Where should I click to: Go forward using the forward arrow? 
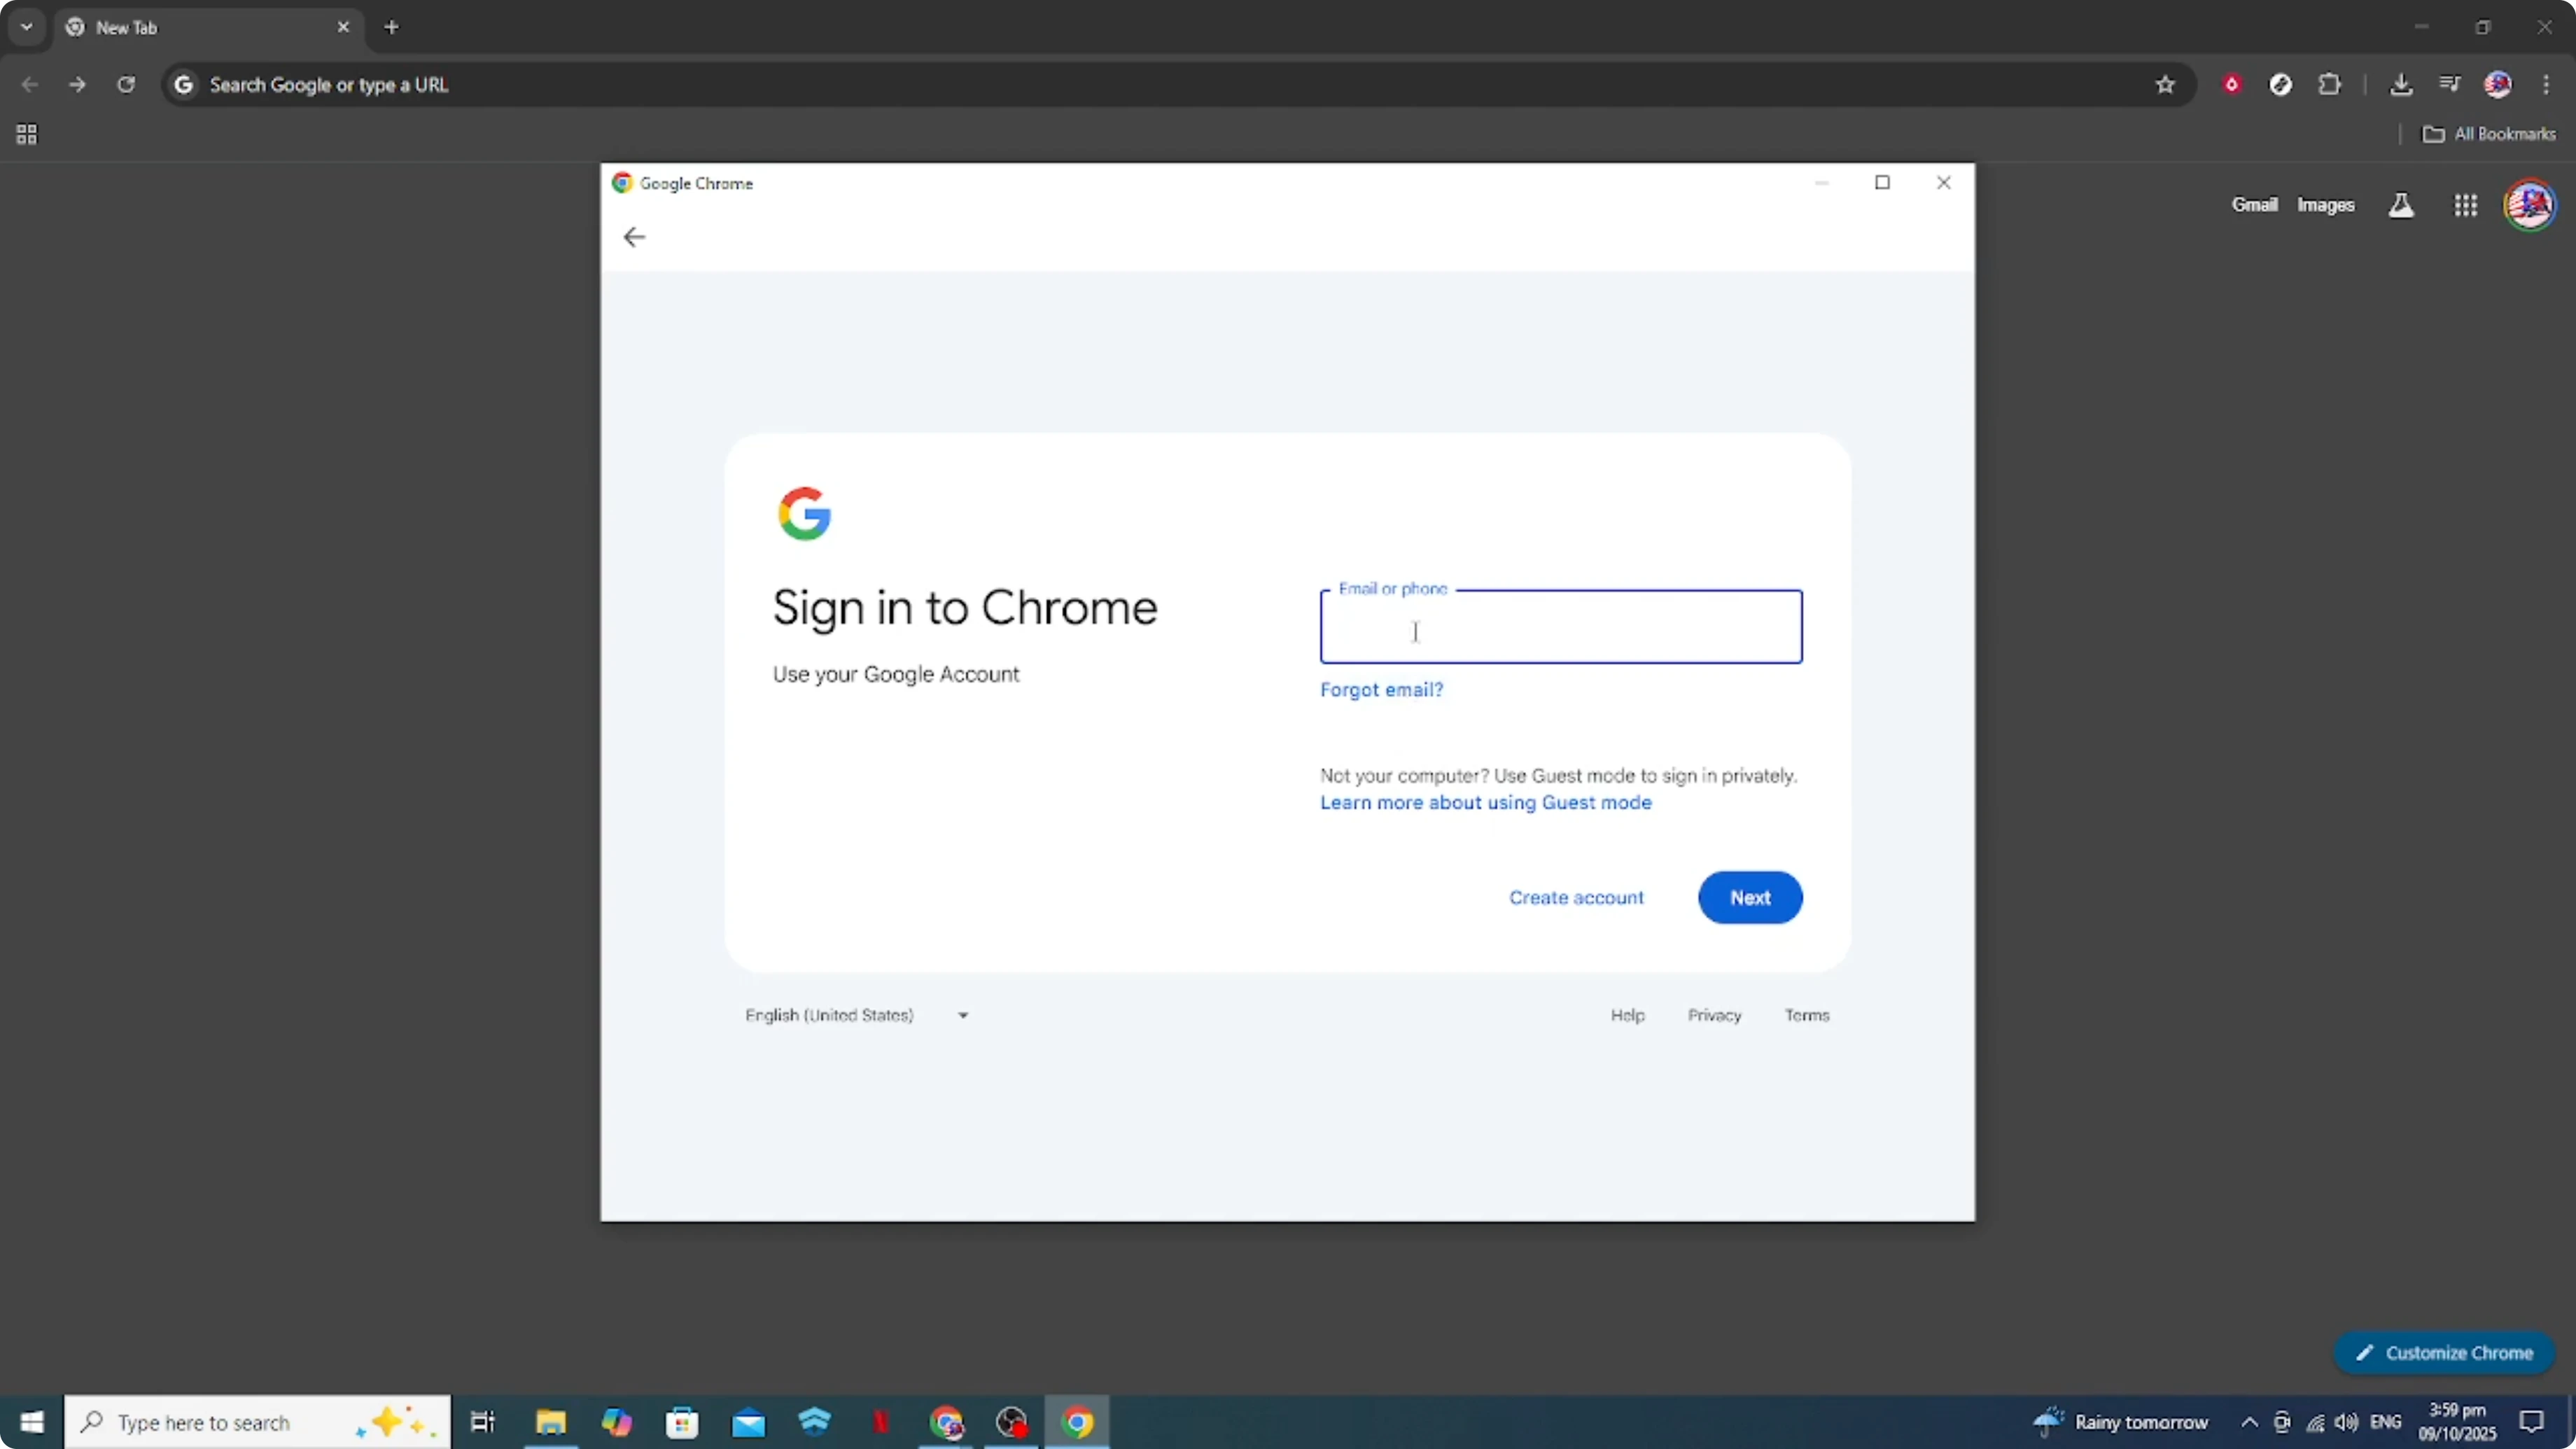(x=77, y=85)
